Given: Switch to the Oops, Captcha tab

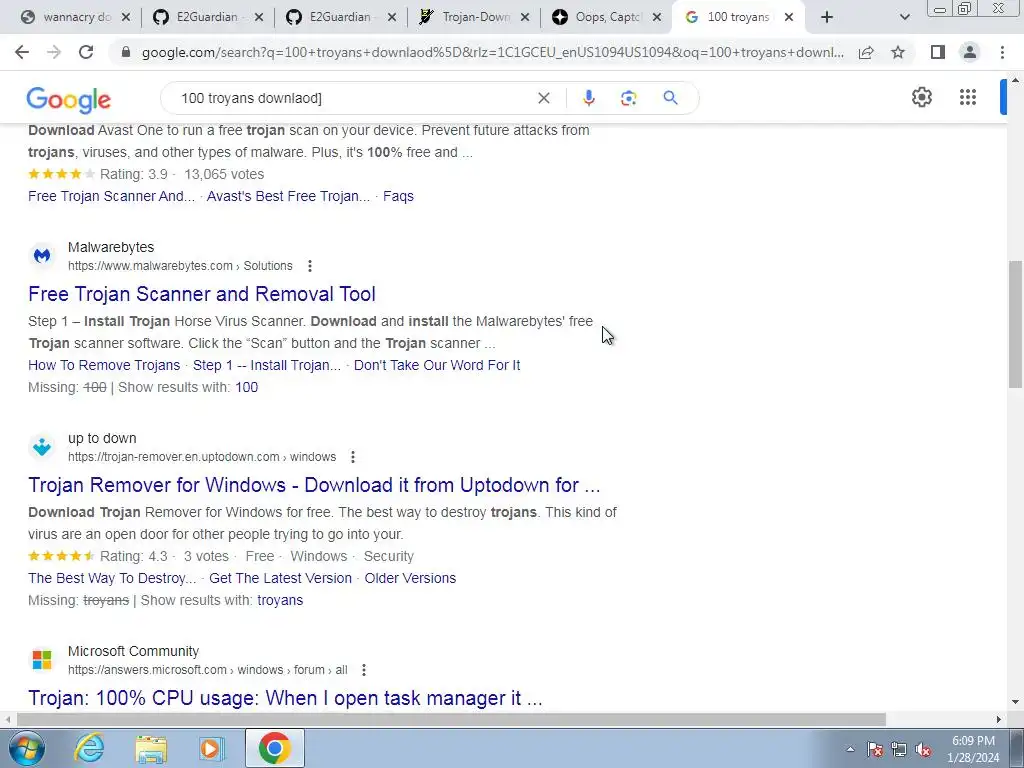Looking at the screenshot, I should click(608, 17).
